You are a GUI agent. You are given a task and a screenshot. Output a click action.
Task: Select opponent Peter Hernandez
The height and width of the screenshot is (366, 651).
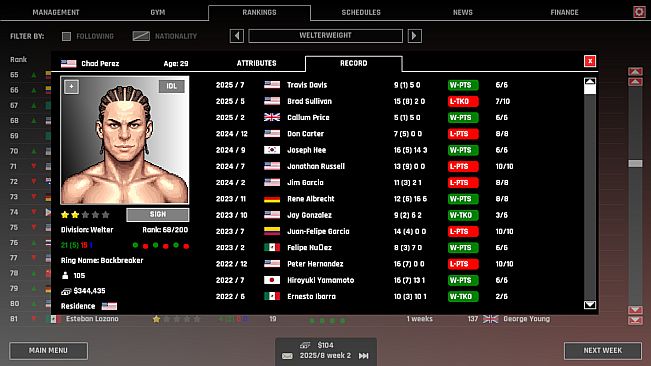click(x=315, y=264)
